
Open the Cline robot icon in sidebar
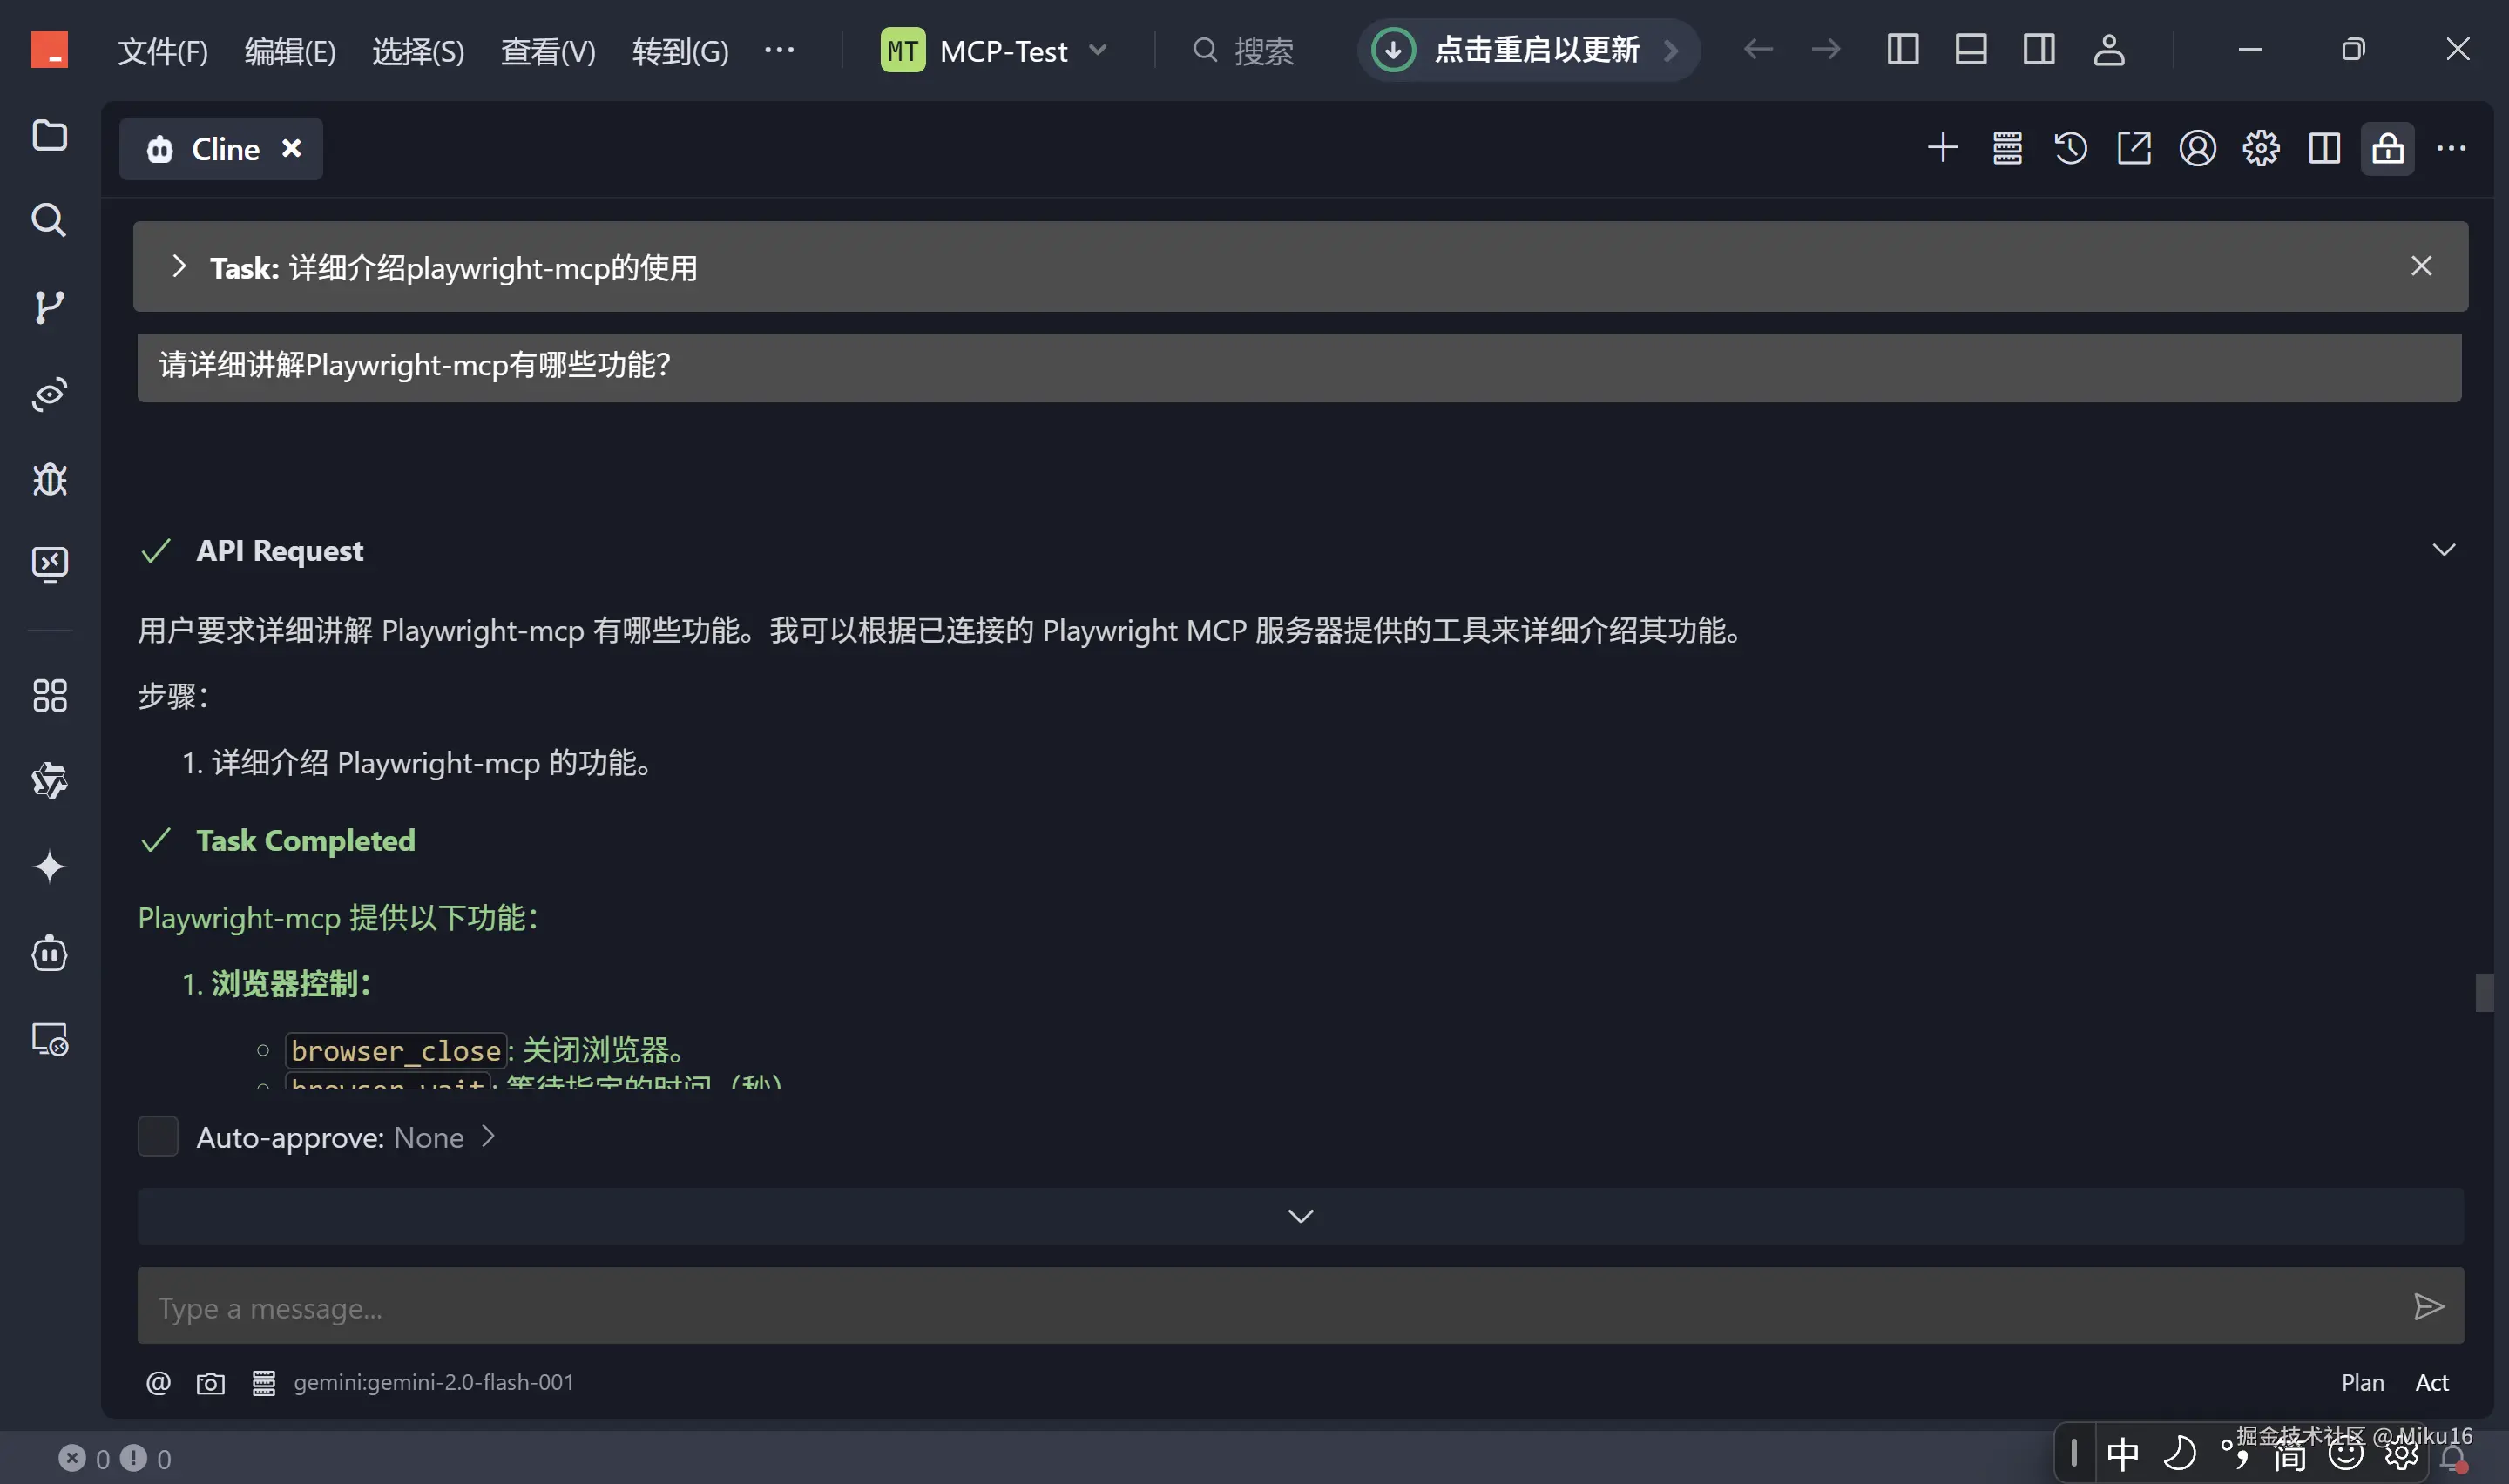[x=49, y=953]
